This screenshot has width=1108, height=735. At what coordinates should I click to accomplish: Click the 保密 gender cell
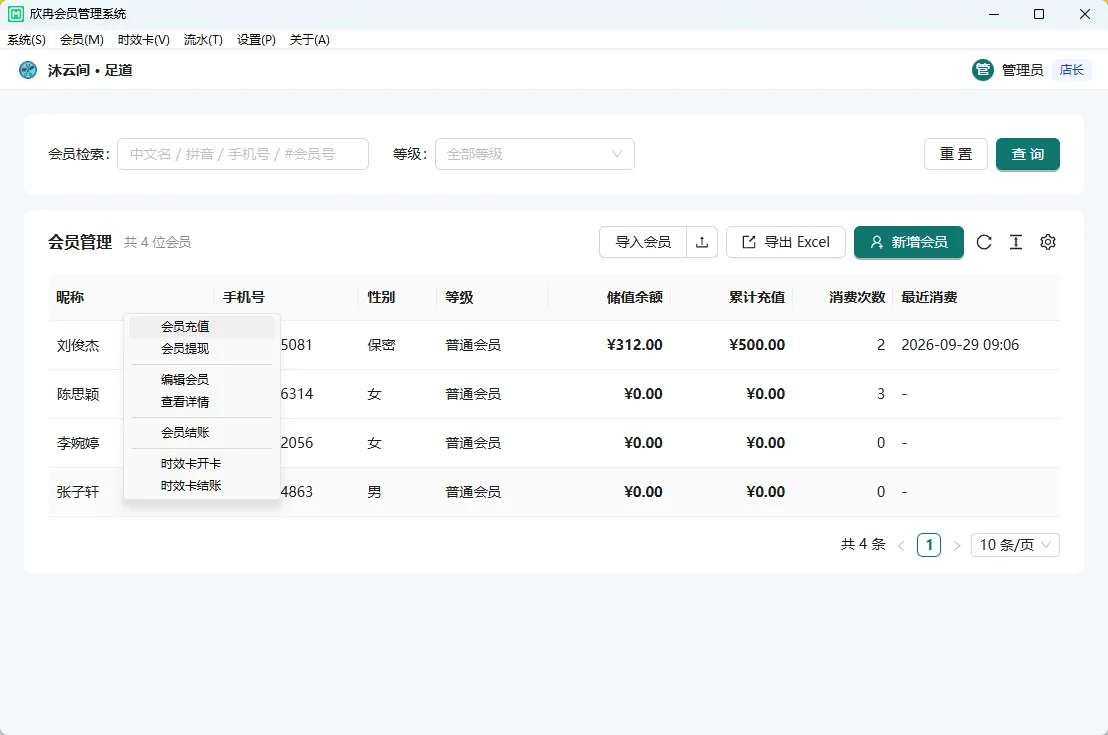382,345
